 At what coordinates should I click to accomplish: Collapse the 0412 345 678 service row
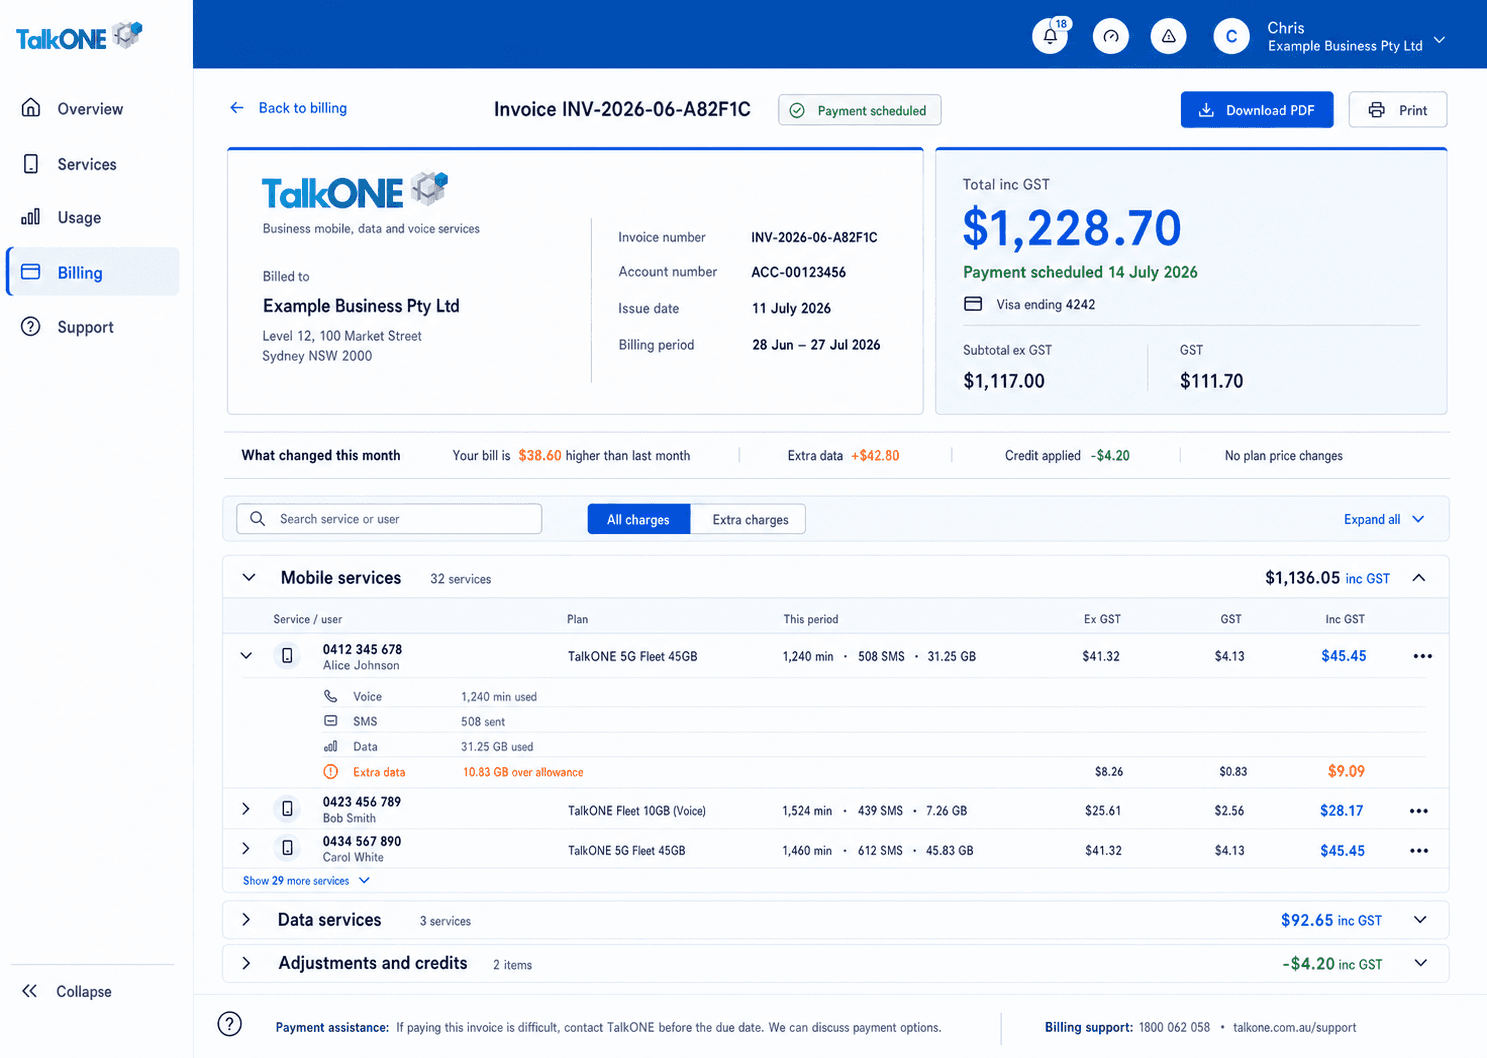246,656
